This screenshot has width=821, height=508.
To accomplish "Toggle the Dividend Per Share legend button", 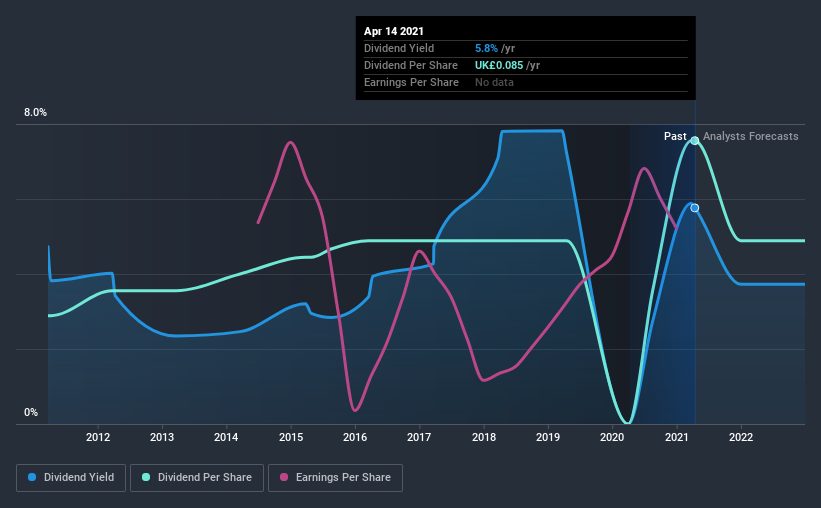I will 197,478.
